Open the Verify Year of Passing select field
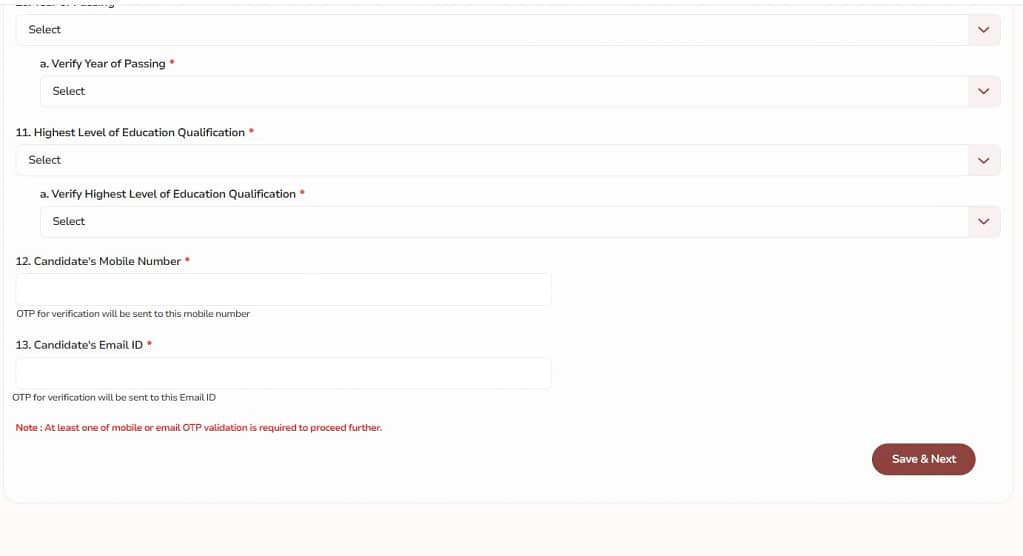This screenshot has height=556, width=1023. [x=500, y=91]
